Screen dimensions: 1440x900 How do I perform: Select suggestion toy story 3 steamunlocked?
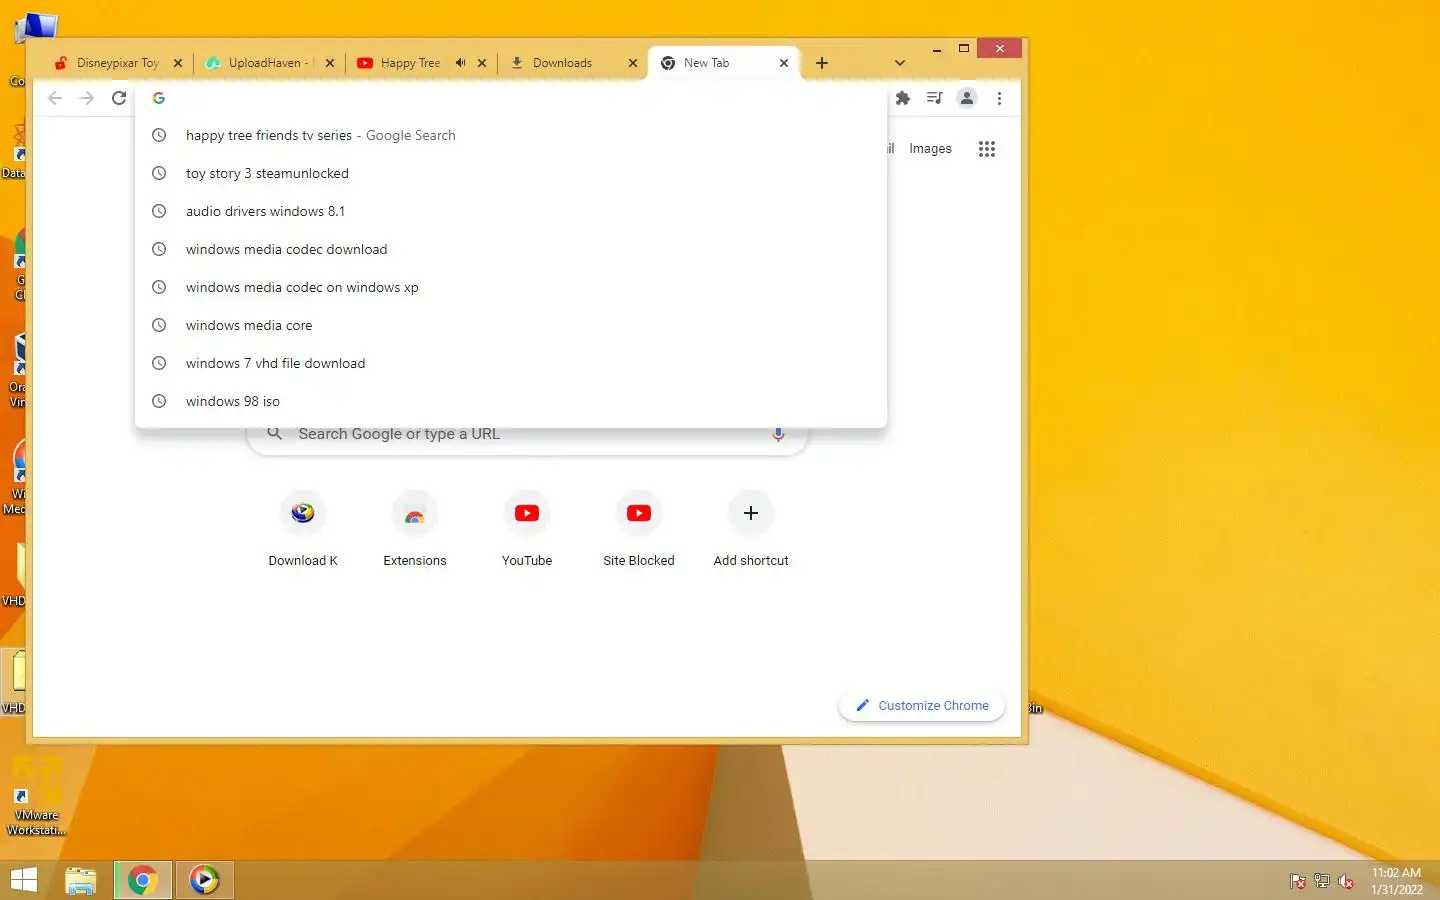[511, 173]
